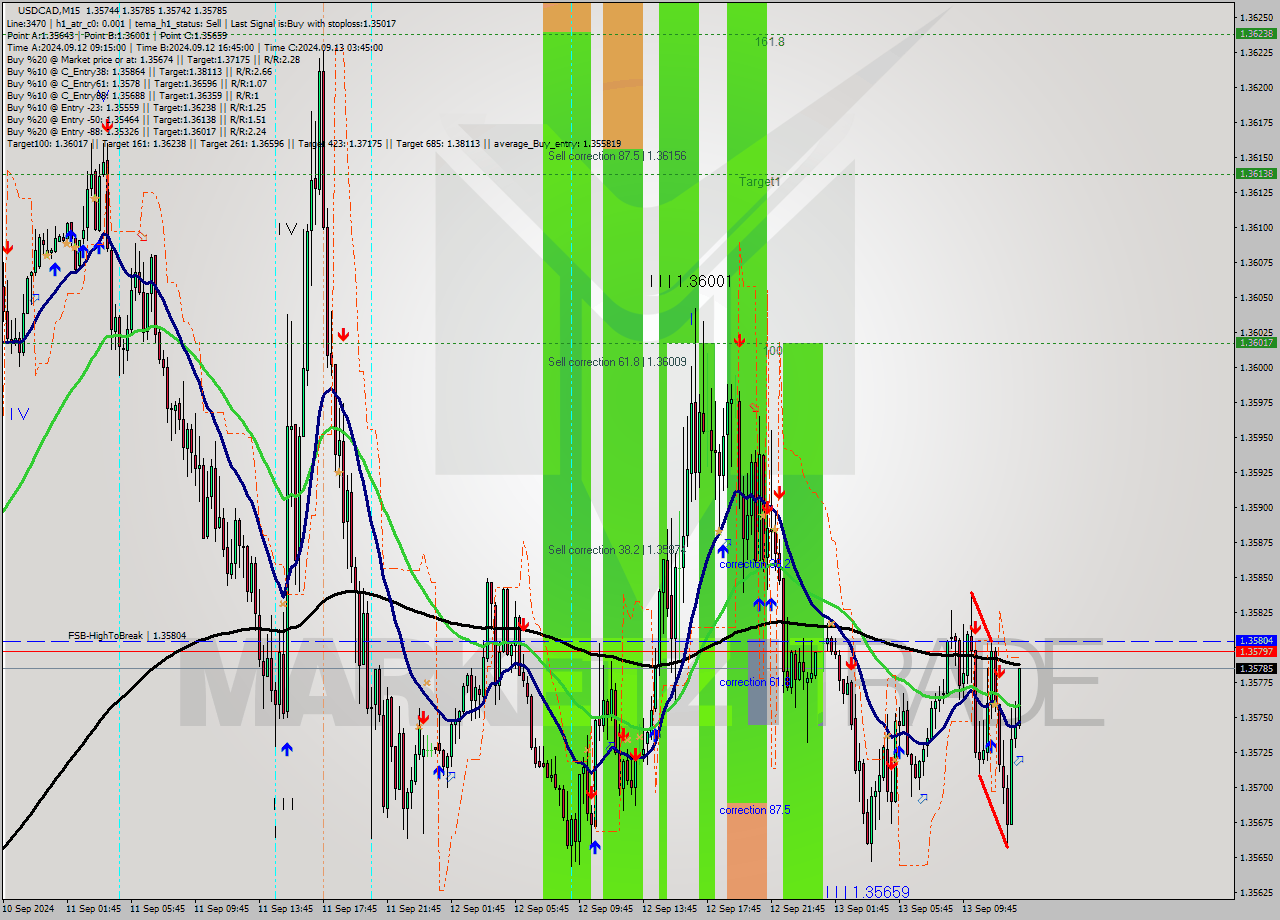Click the blue buy arrow below the 12 Sep 09:45 lows
This screenshot has height=920, width=1280.
595,845
